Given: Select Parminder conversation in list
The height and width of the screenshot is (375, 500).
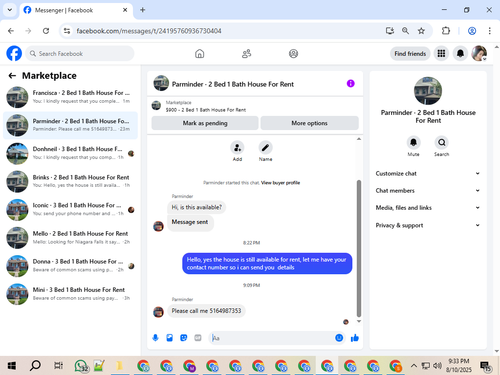Looking at the screenshot, I should pyautogui.click(x=70, y=125).
